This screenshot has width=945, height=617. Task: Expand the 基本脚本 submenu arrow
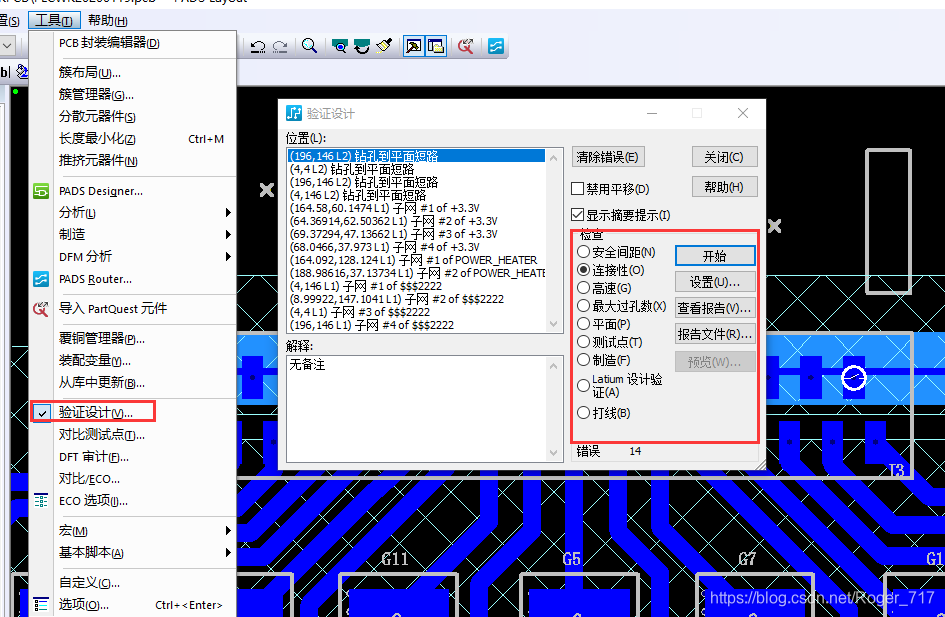coord(228,553)
